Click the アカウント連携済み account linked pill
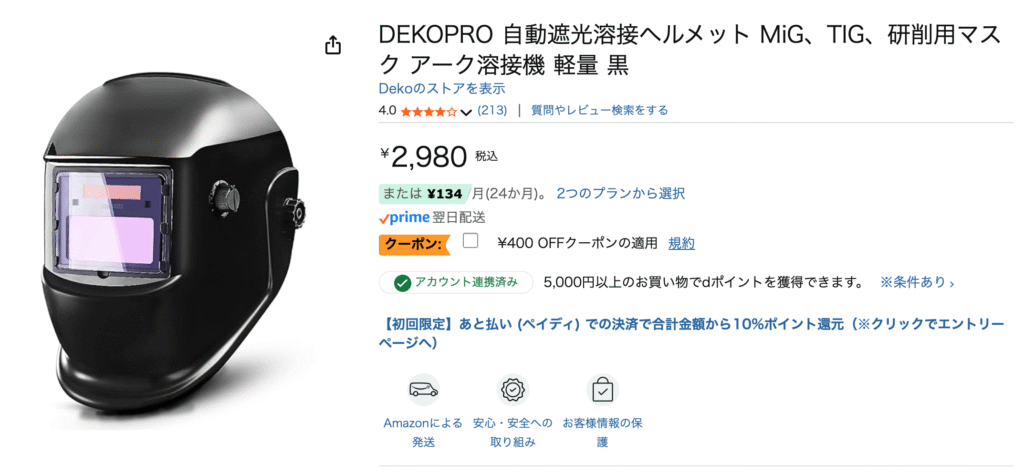 [455, 282]
